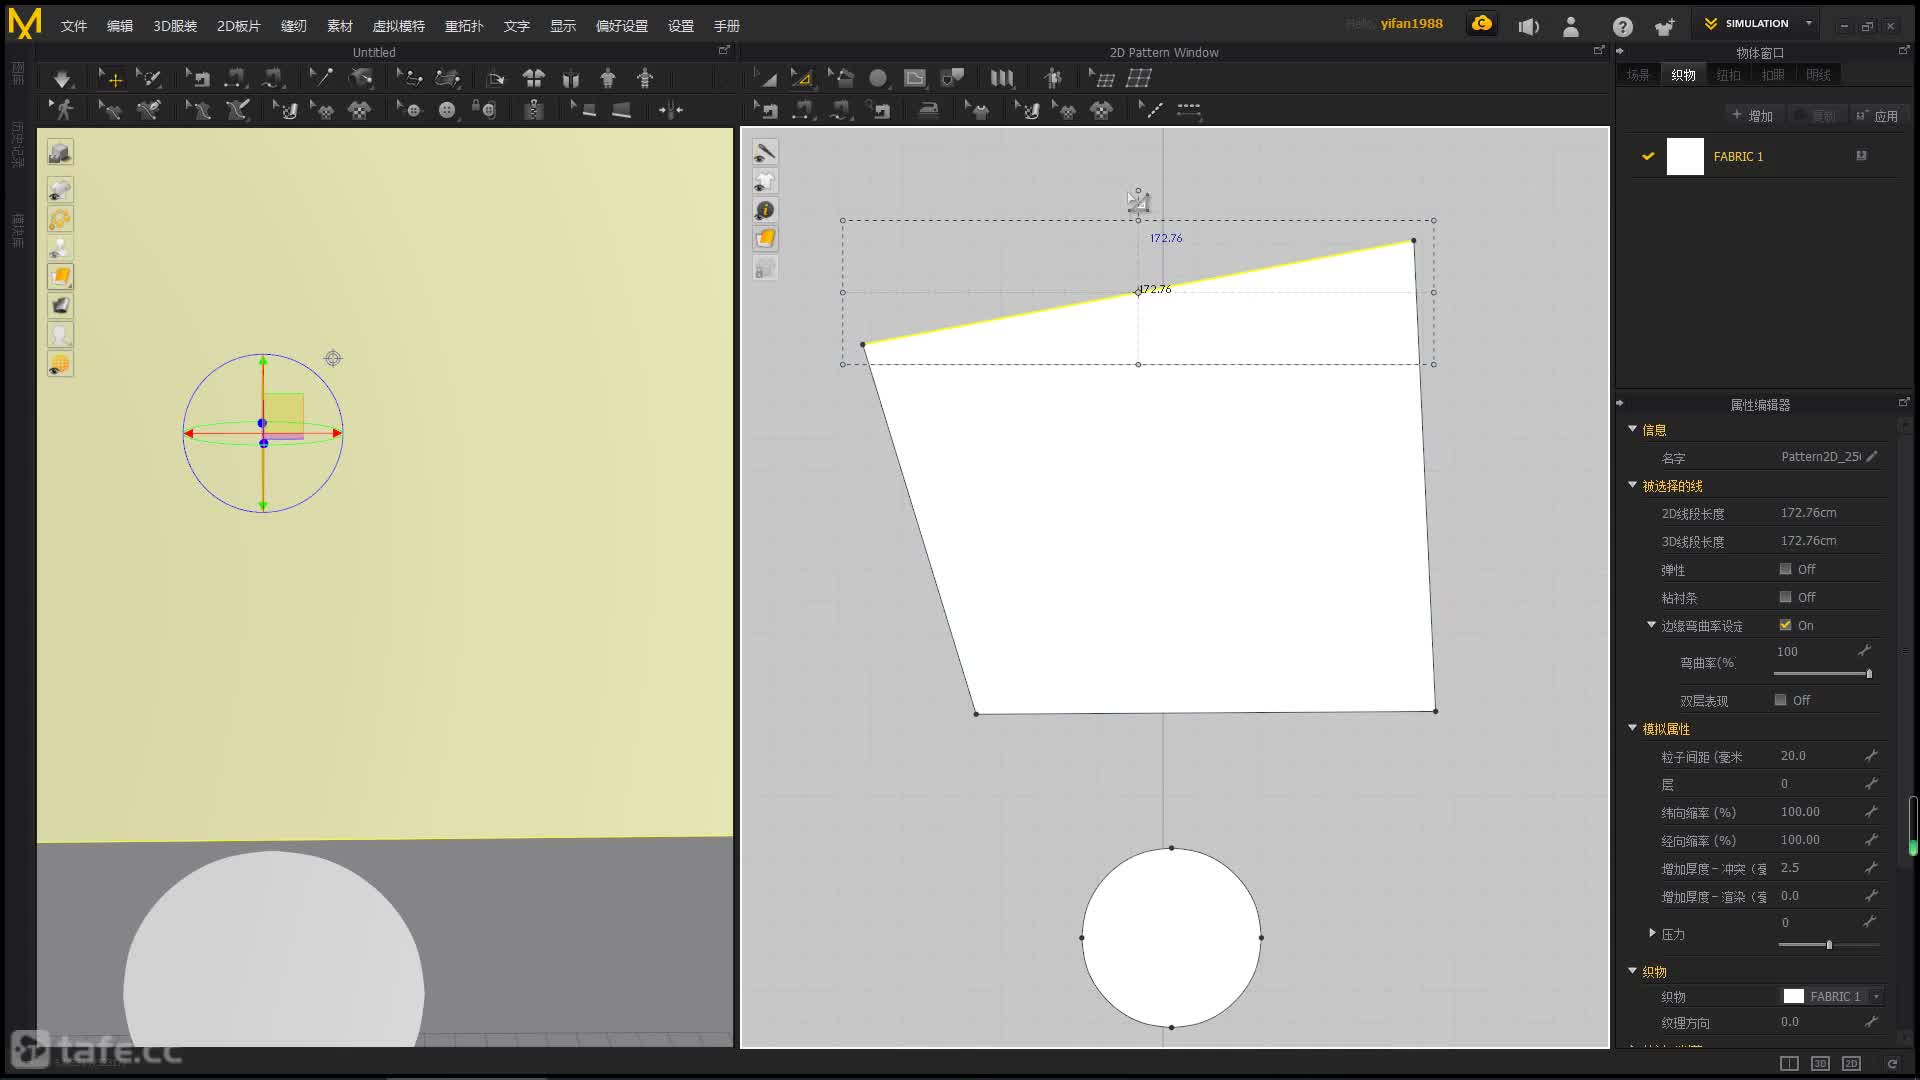Collapse the 边缘弯曲率设定 subsection
Screen dimensions: 1920x1080
1652,625
